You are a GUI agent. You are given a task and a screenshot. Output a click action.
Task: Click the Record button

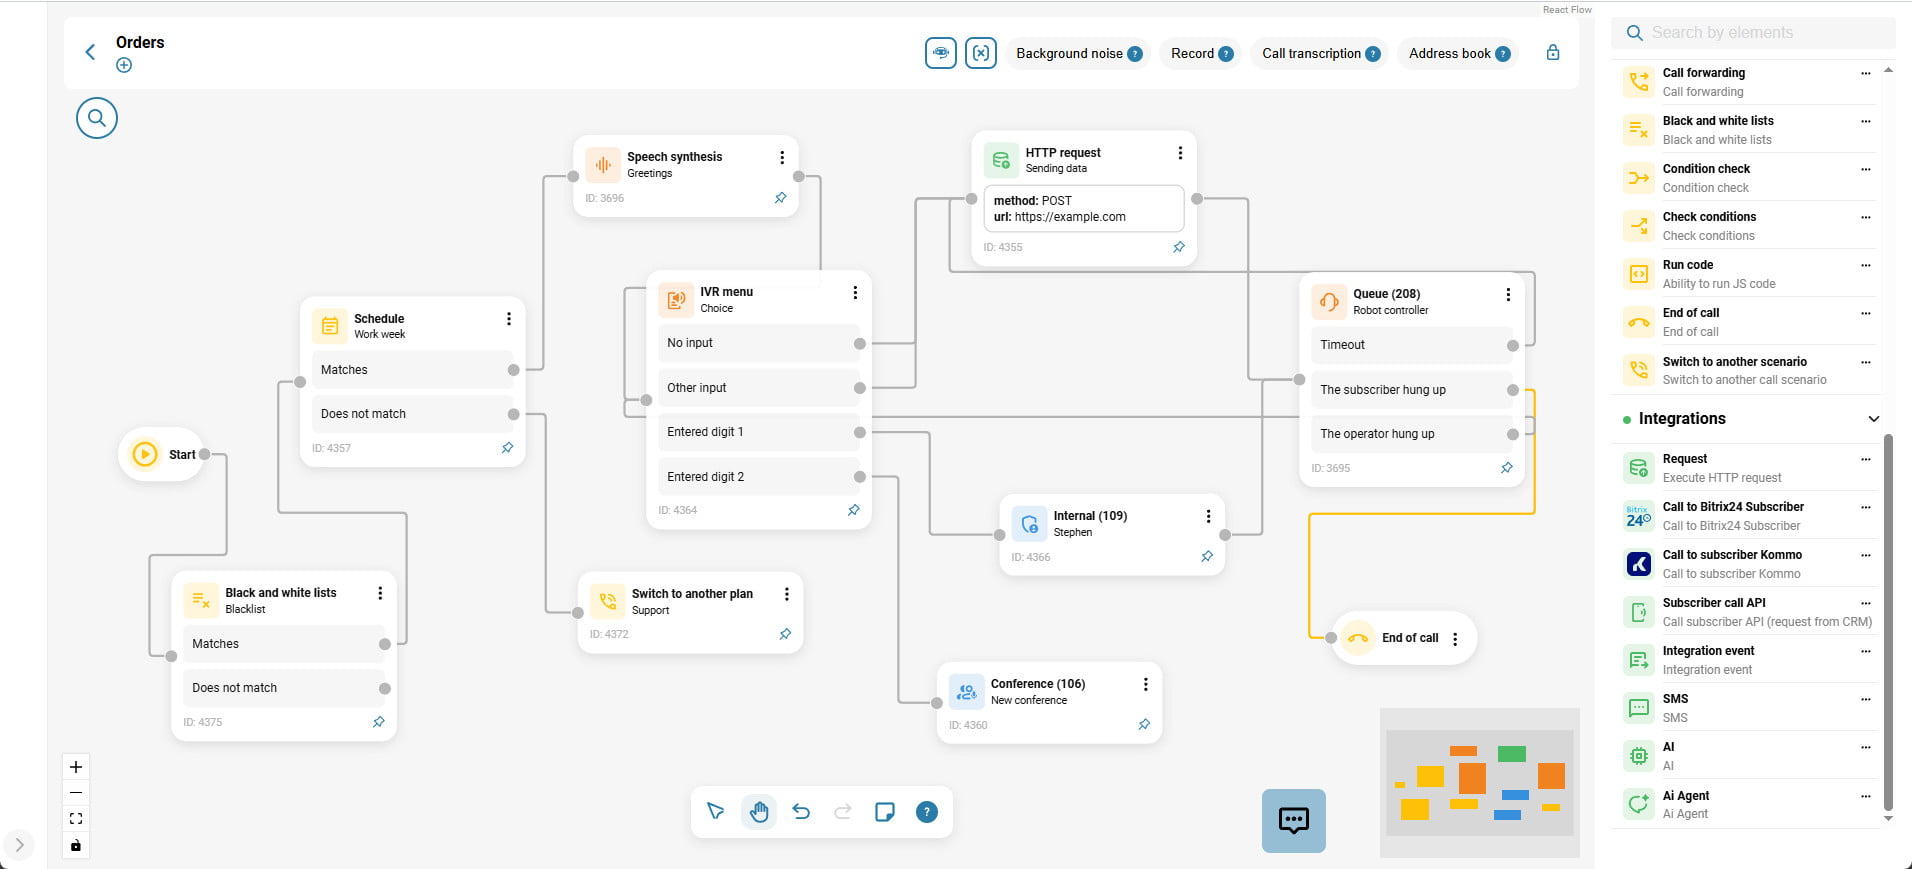(x=1192, y=54)
